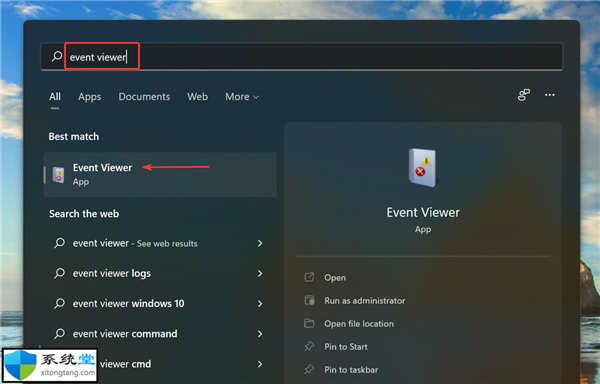
Task: Click search icon beside 'event viewer windows 10'
Action: point(59,303)
